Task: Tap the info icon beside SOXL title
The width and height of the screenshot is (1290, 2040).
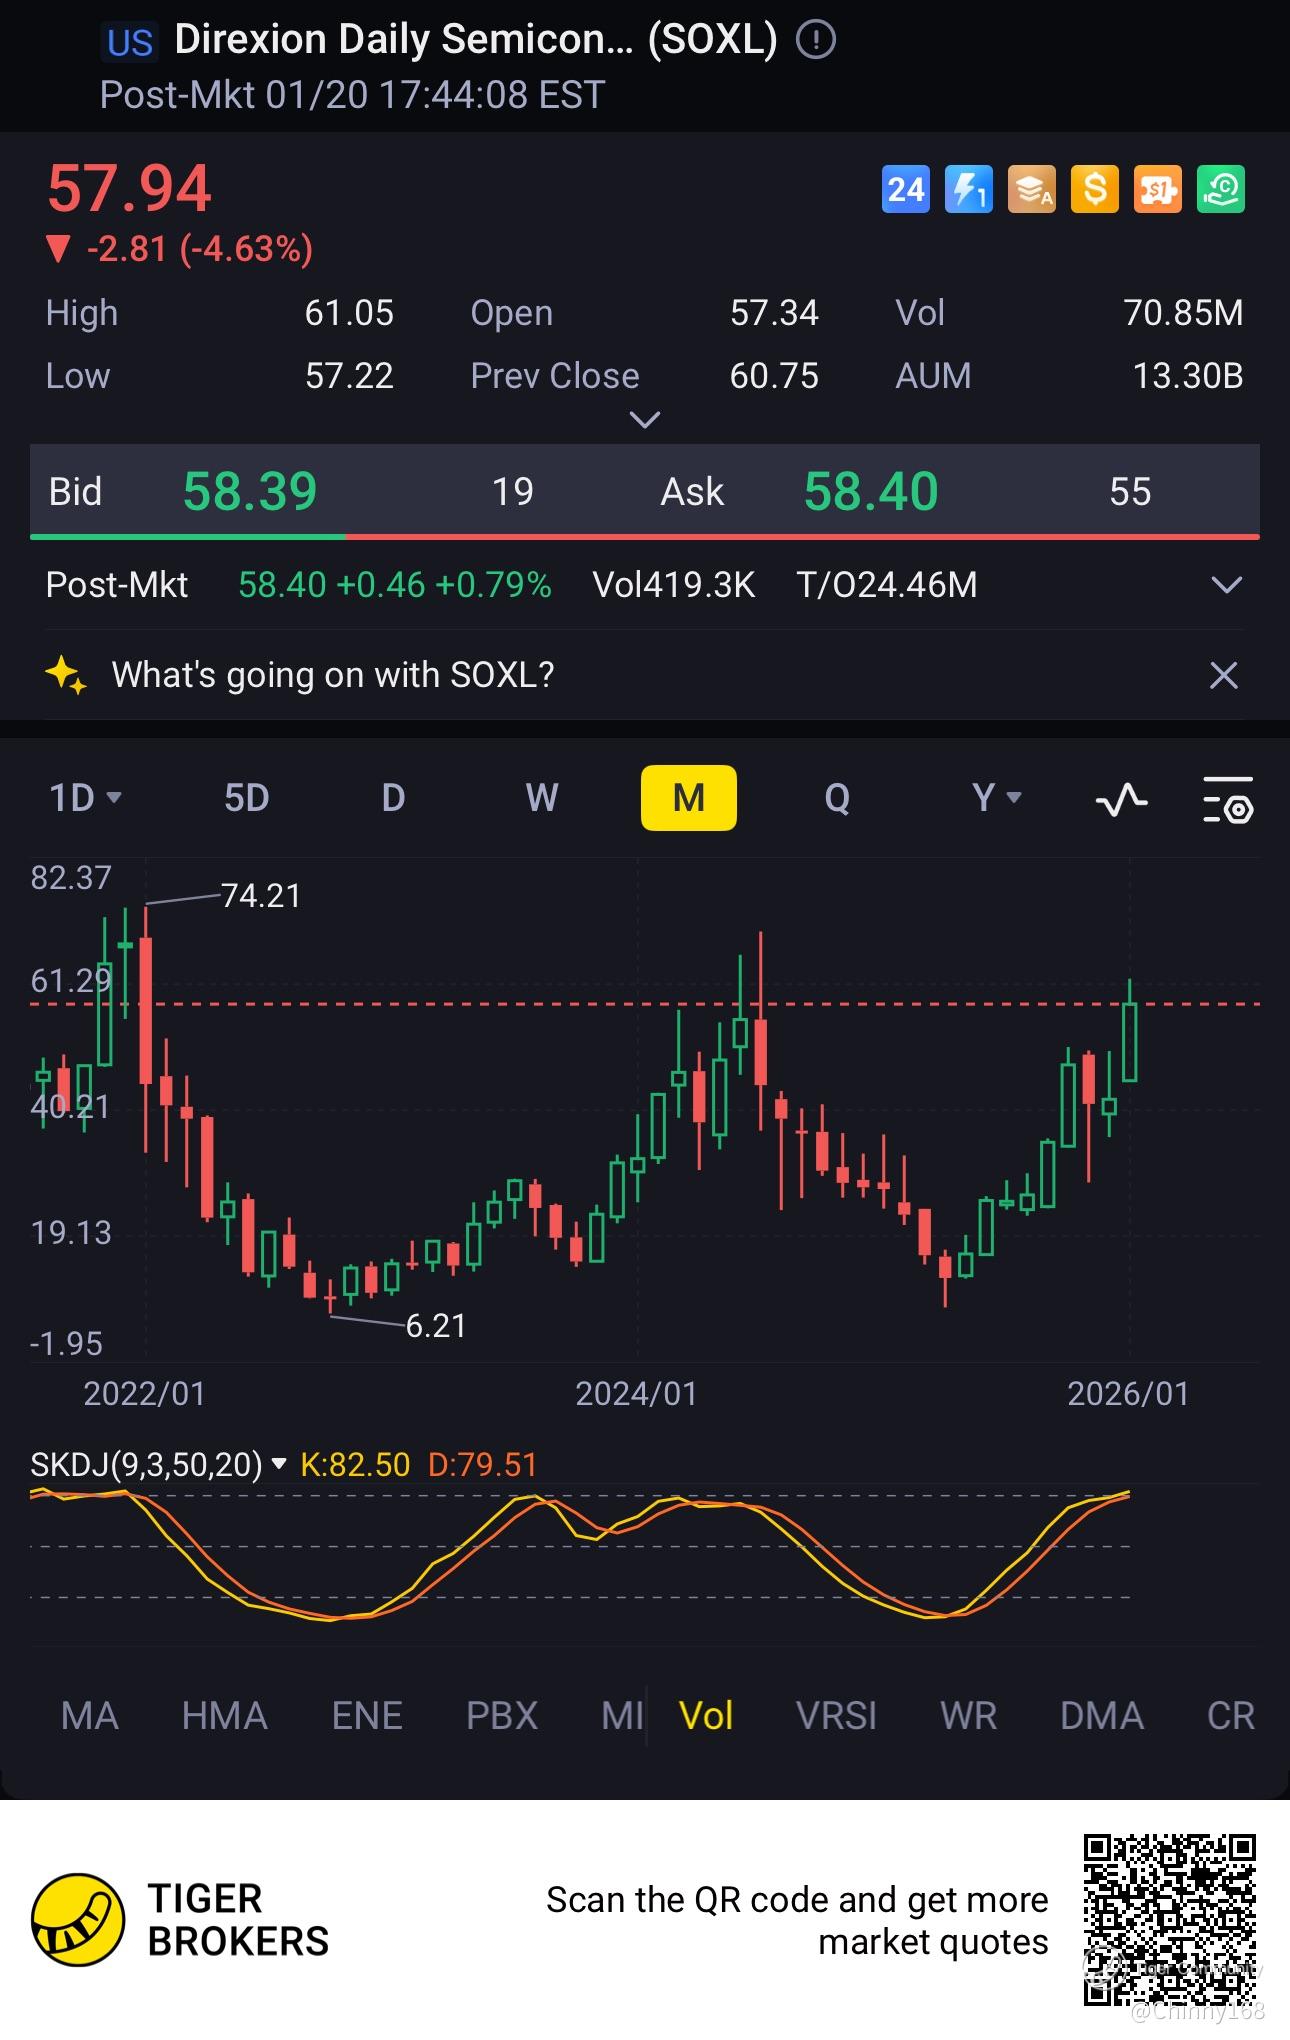Action: (816, 40)
